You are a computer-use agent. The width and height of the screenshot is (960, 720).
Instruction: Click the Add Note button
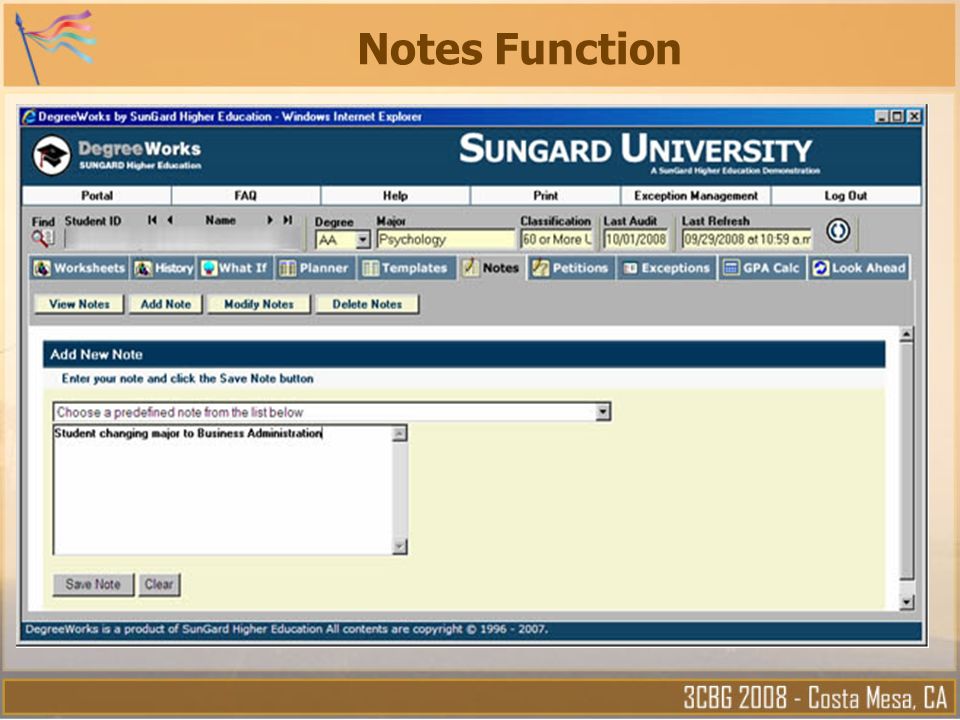[x=165, y=304]
